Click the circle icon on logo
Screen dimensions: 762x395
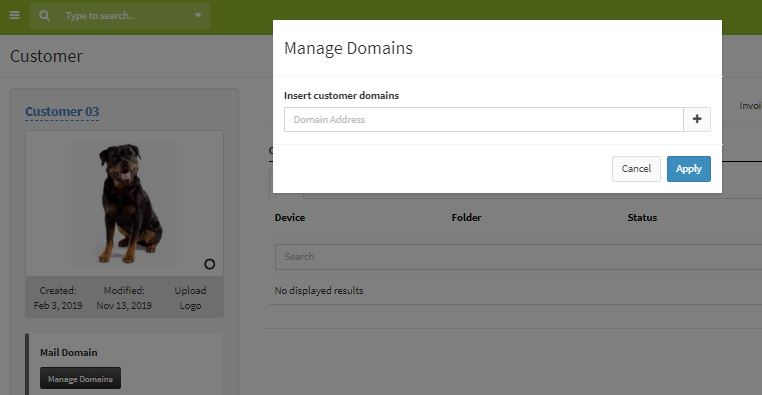click(209, 264)
